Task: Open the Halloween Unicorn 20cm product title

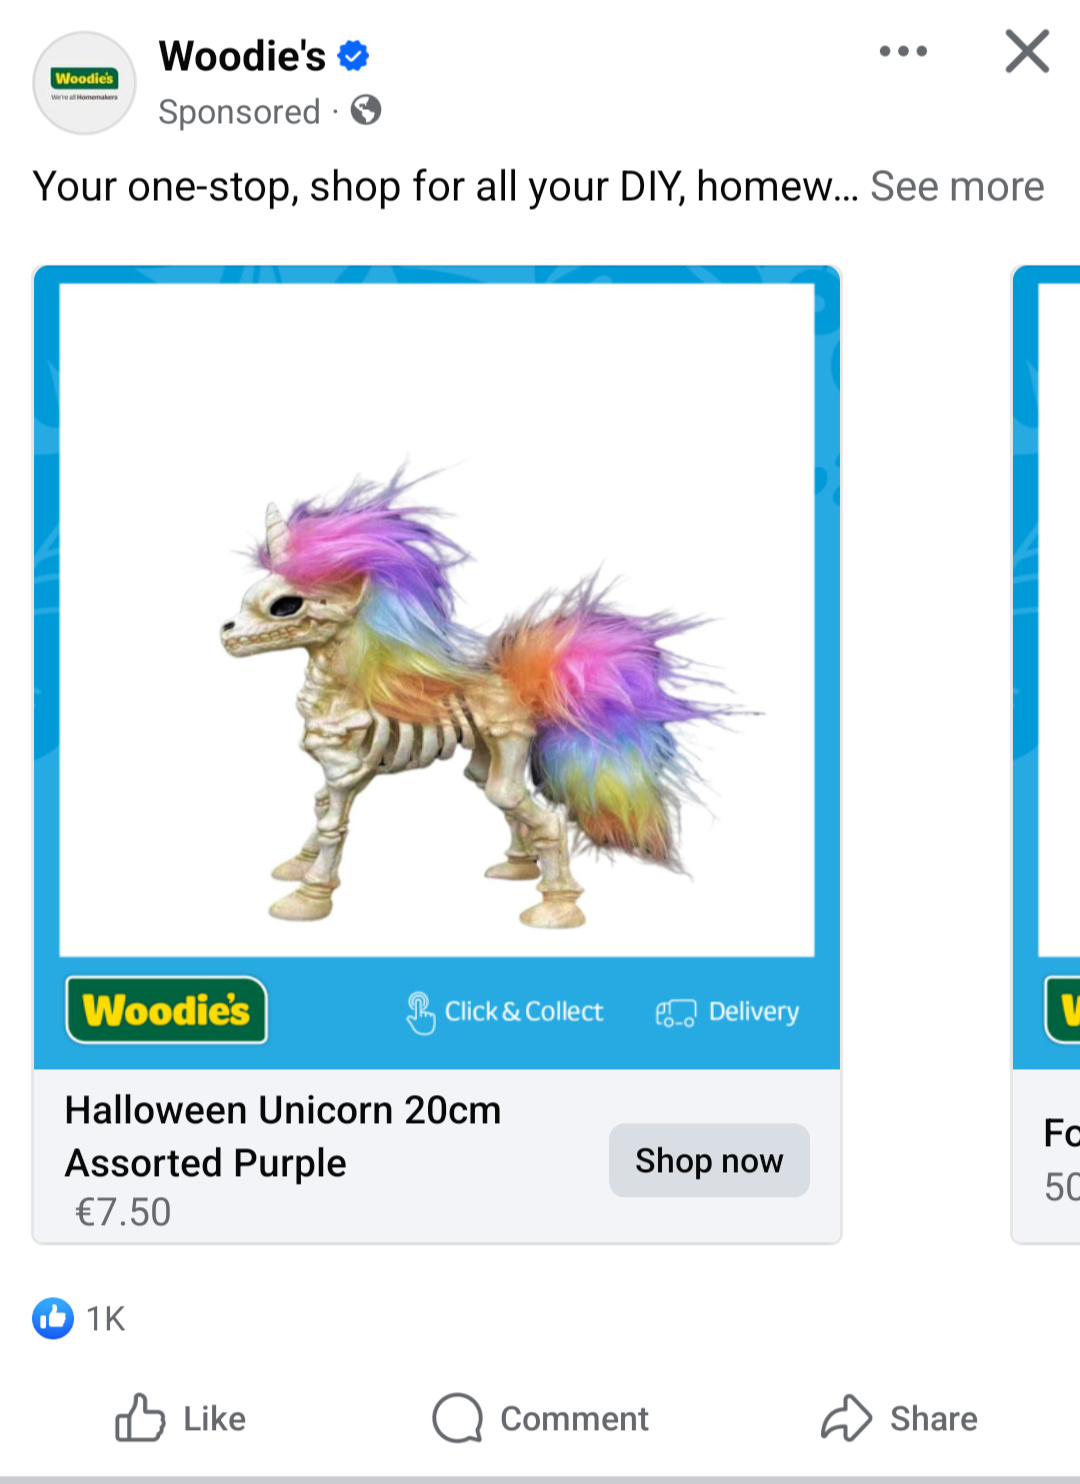Action: tap(283, 1137)
